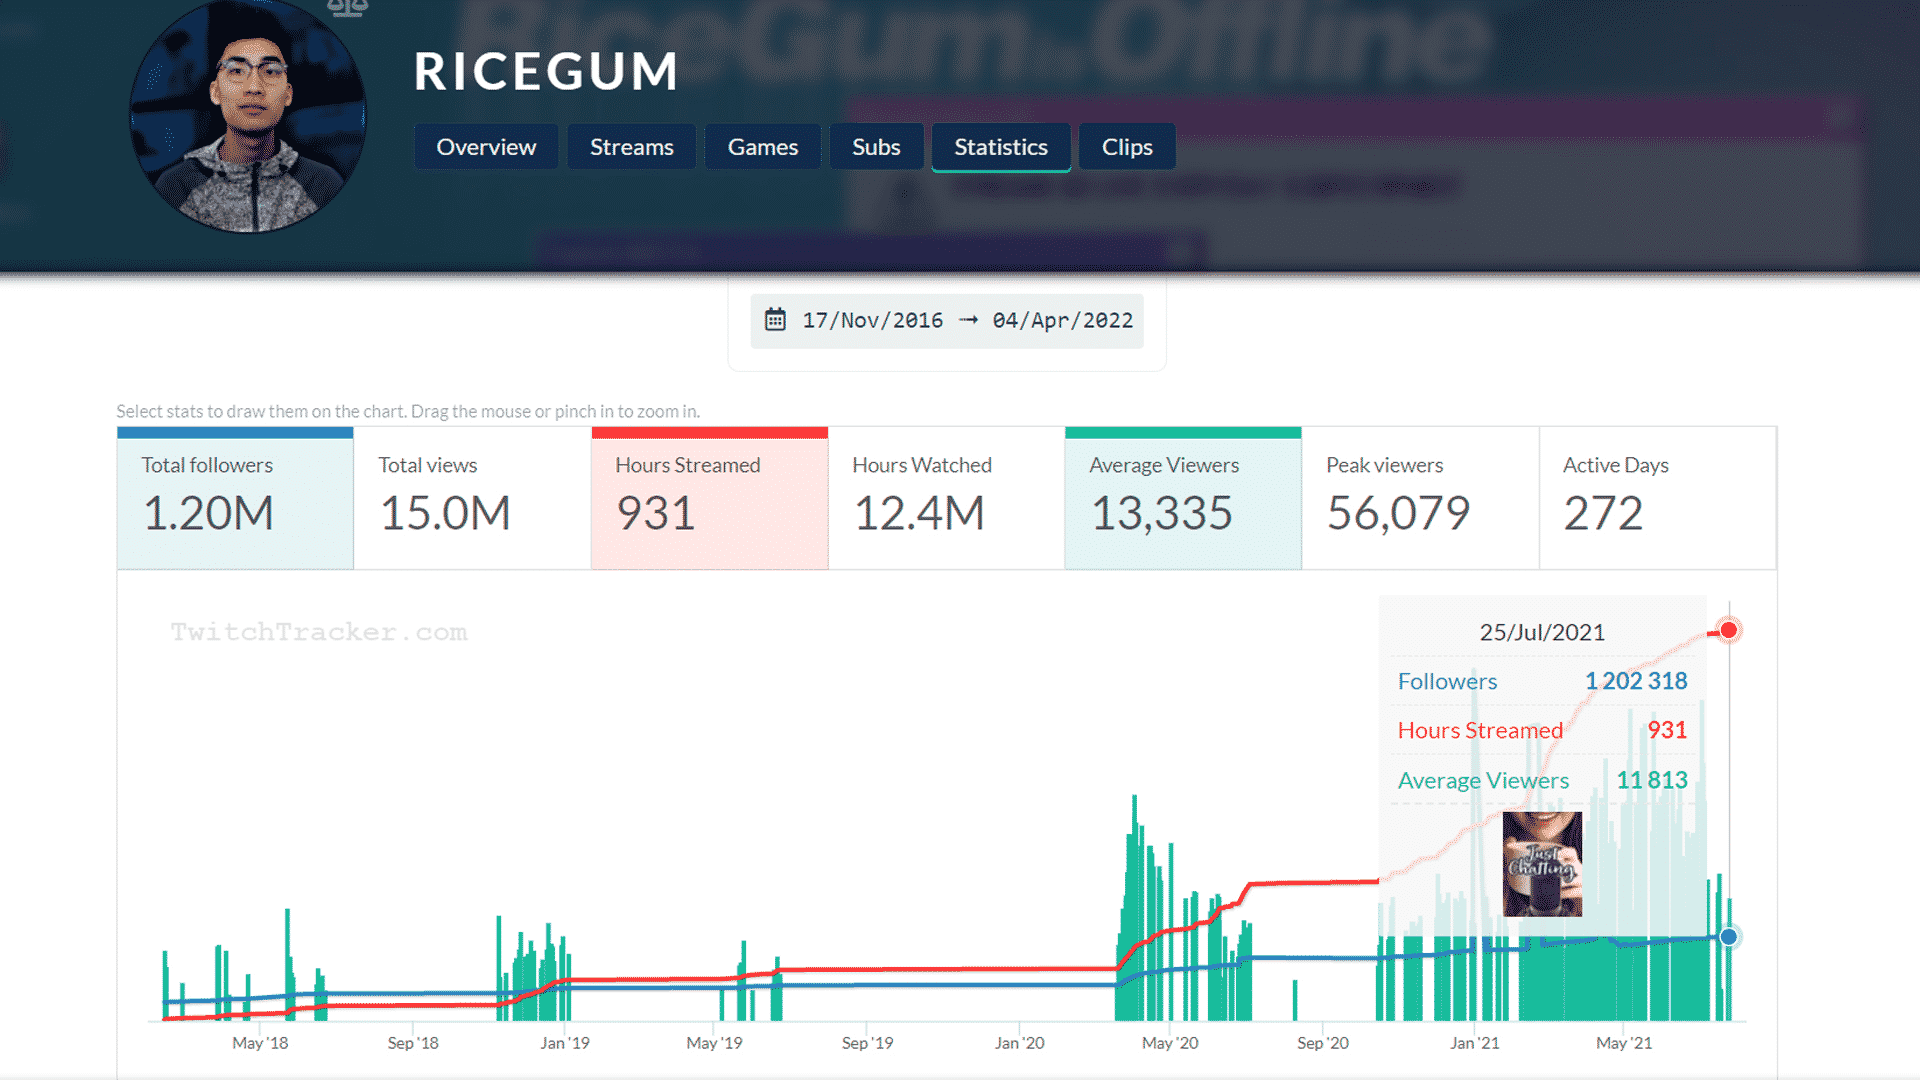The width and height of the screenshot is (1920, 1080).
Task: Click the blue Followers chart marker
Action: point(1728,937)
